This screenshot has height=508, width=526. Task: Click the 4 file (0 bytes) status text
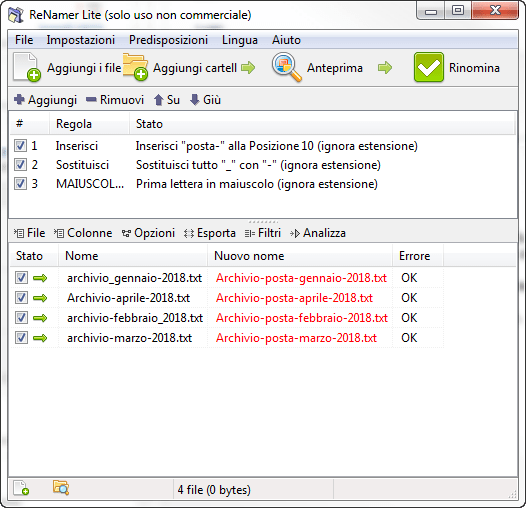[214, 490]
